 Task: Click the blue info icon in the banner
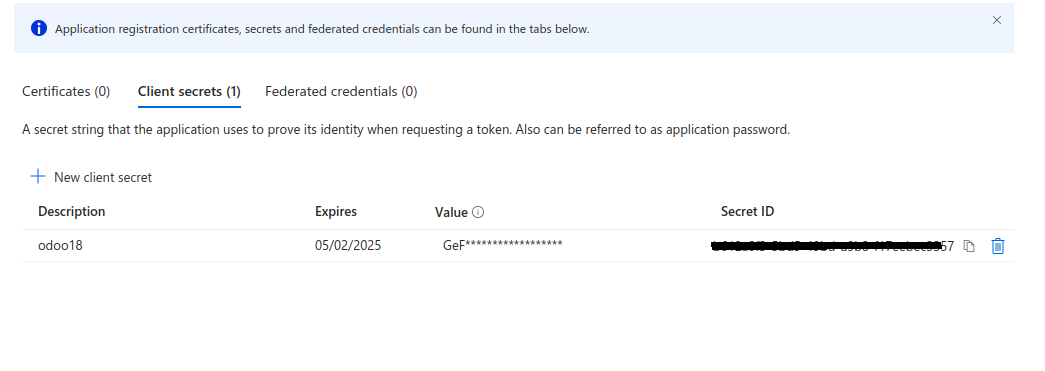coord(39,29)
